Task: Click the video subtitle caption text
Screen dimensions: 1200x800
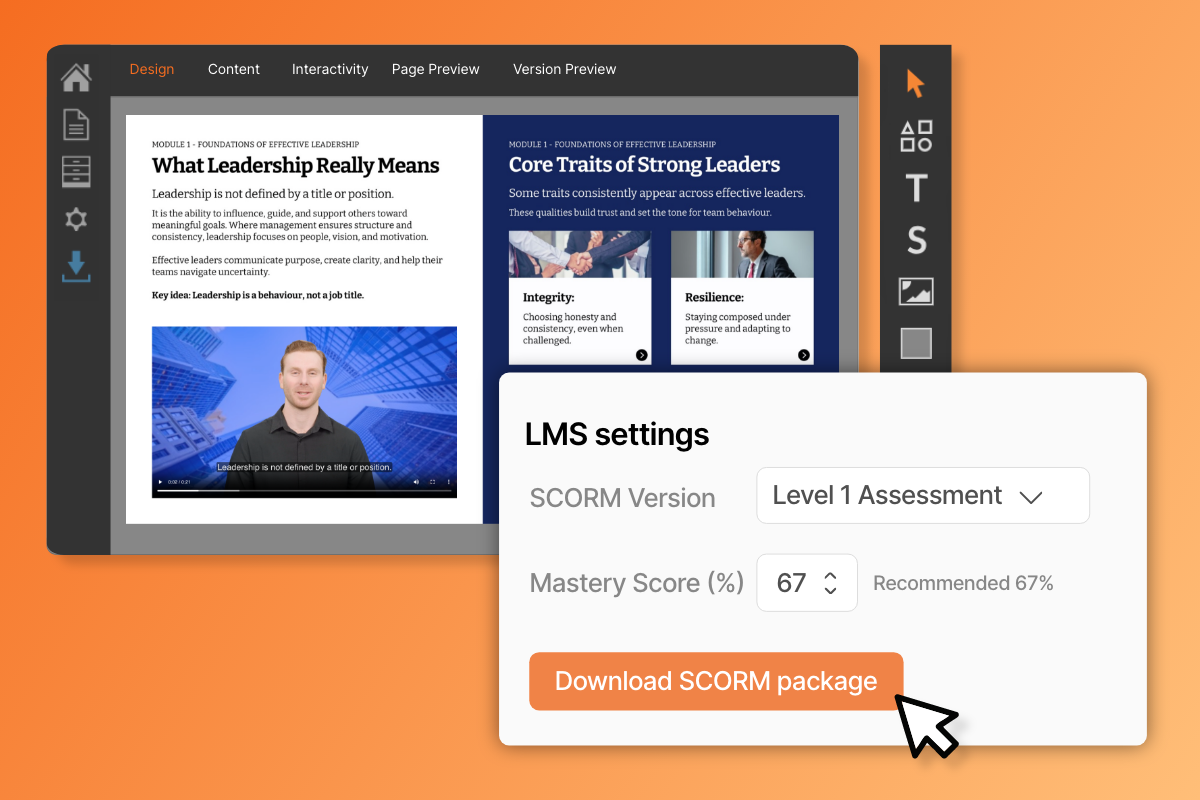Action: coord(304,467)
